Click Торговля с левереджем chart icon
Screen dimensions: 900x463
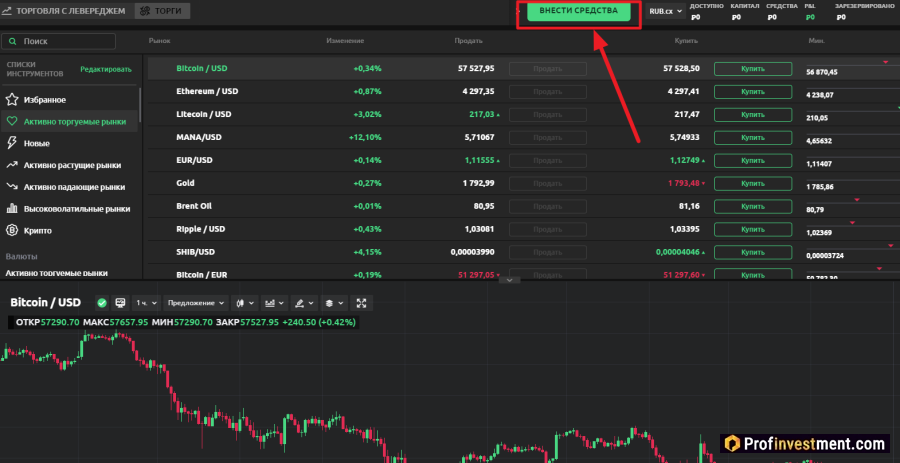click(6, 11)
